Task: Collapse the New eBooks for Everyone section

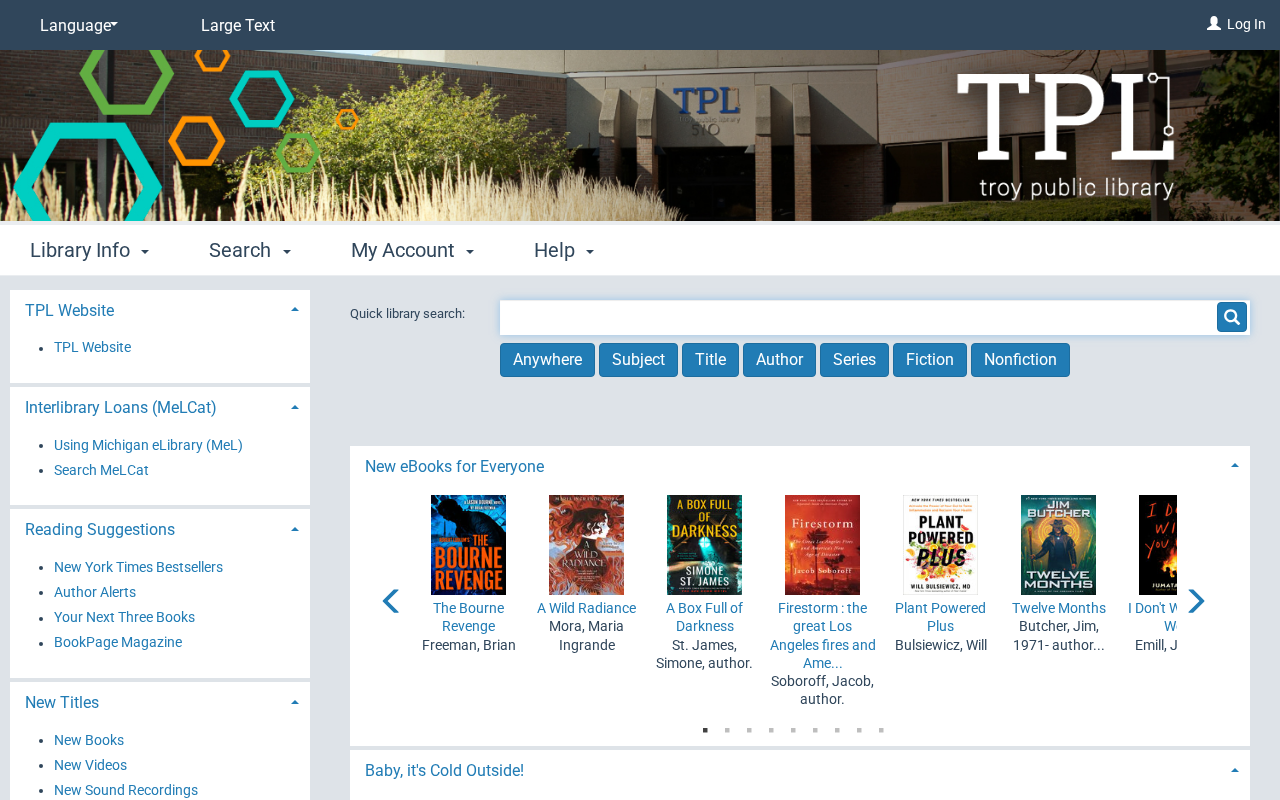Action: pyautogui.click(x=1235, y=466)
